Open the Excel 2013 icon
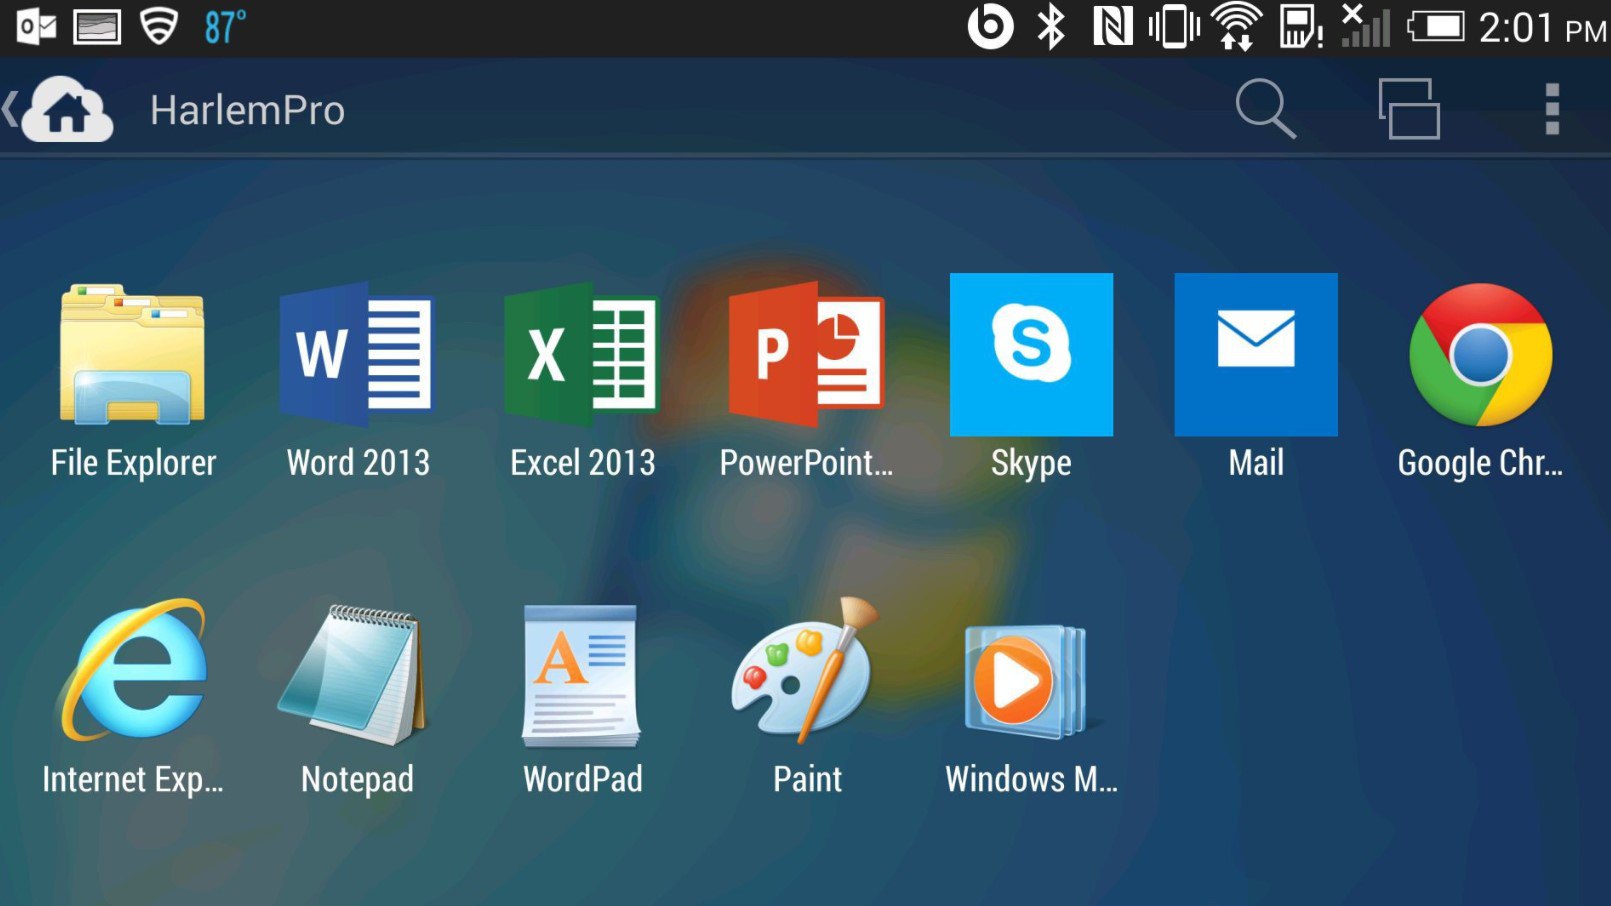1611x906 pixels. pos(582,355)
